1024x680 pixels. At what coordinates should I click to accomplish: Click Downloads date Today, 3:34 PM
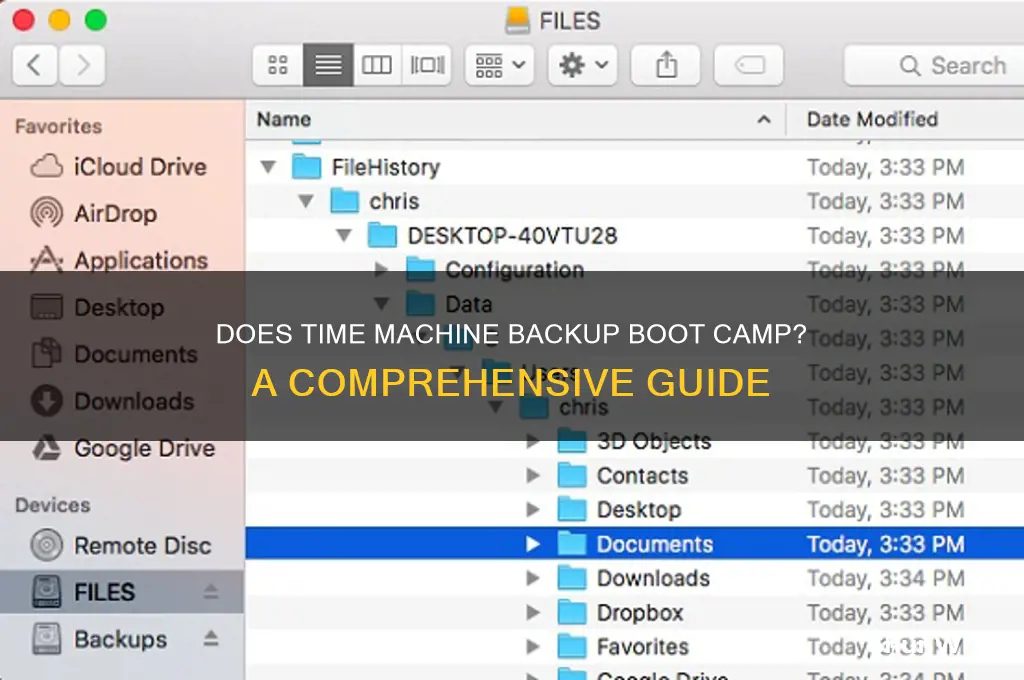click(886, 578)
